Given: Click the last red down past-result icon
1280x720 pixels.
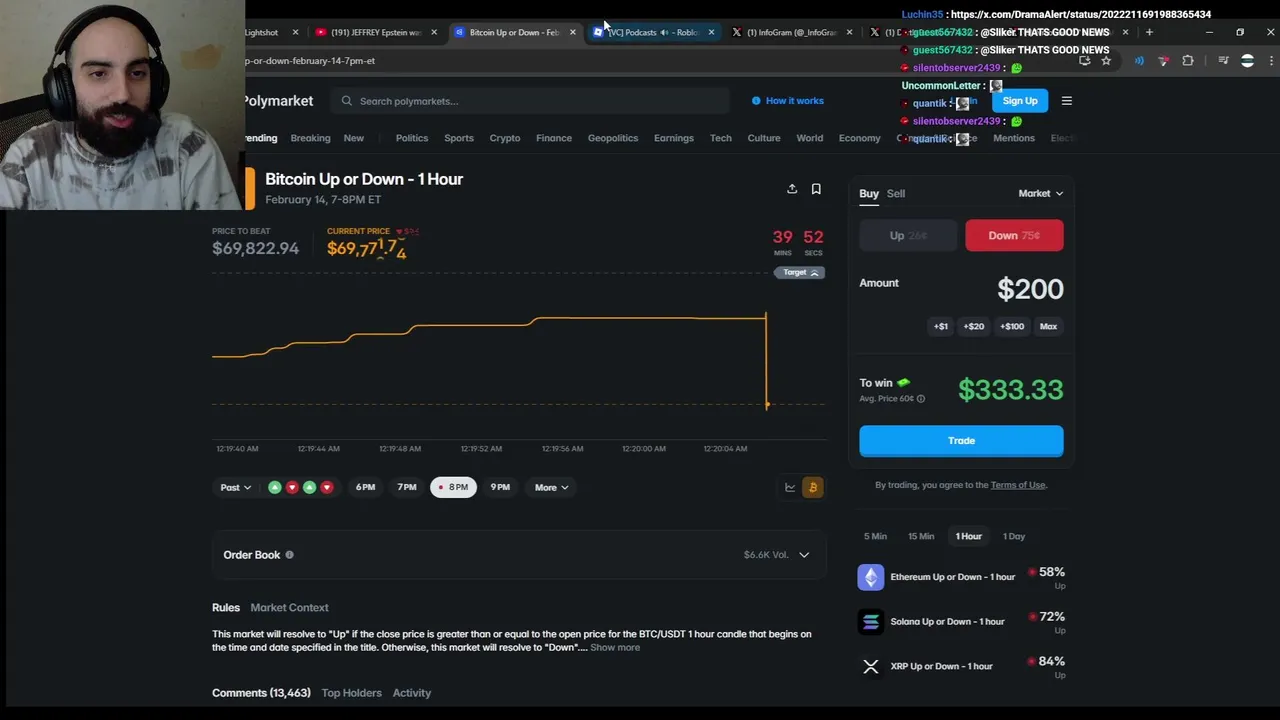Looking at the screenshot, I should (326, 487).
